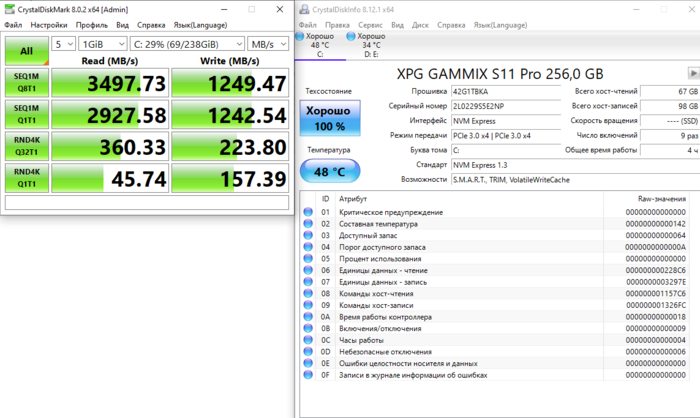Screen dimensions: 700x418
Task: Click status icon for Записи в журнале
Action: tap(308, 374)
